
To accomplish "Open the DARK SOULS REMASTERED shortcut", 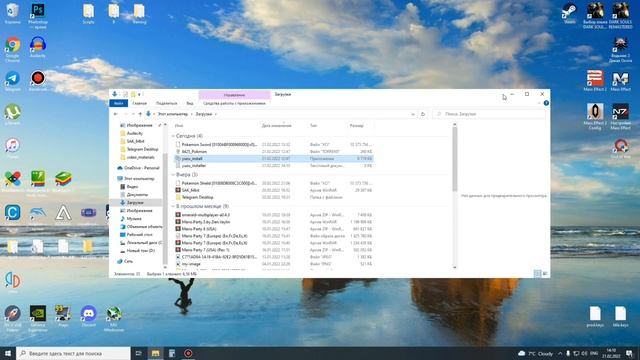I will coord(620,16).
